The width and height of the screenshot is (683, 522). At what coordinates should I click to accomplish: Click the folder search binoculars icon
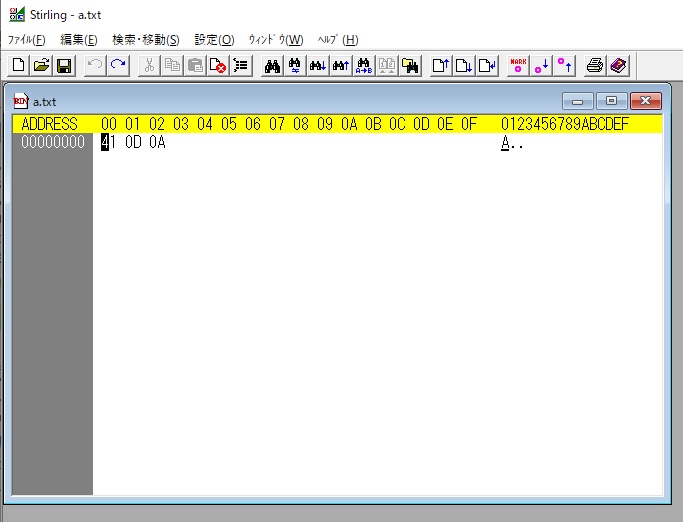[410, 66]
